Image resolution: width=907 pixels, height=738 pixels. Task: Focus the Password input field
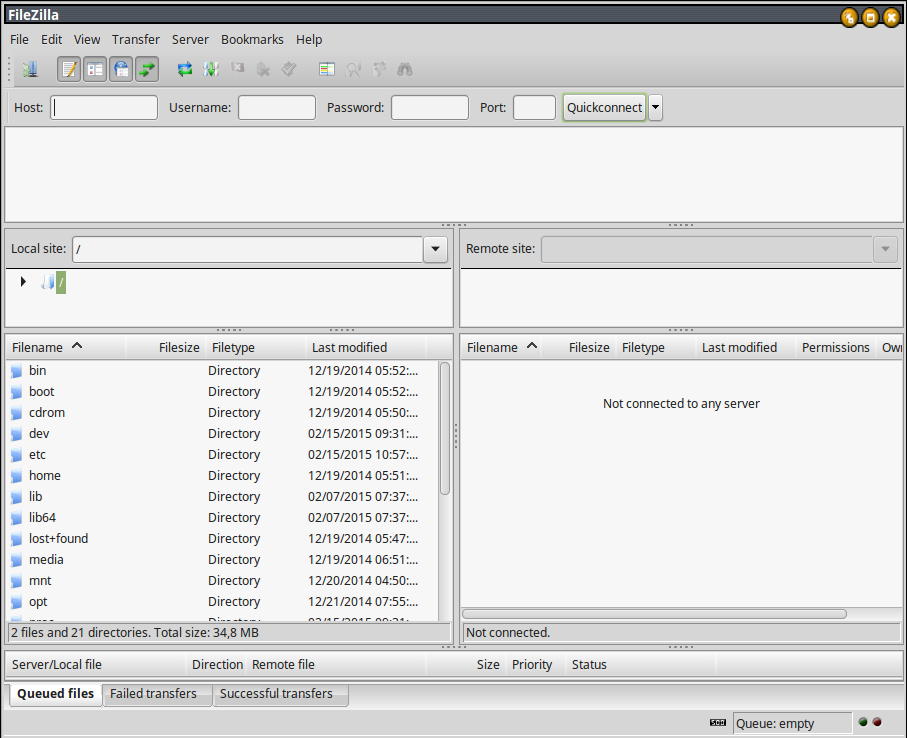tap(430, 108)
